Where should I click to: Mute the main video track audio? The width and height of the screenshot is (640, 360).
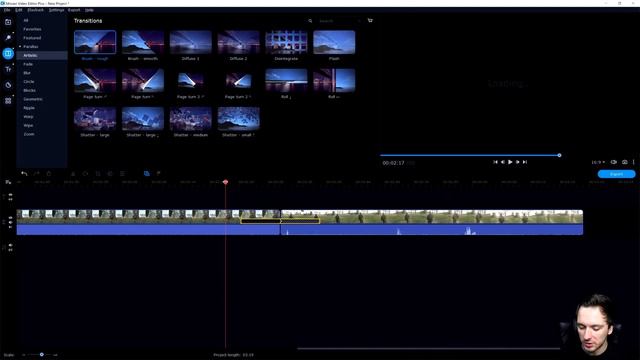coord(10,222)
